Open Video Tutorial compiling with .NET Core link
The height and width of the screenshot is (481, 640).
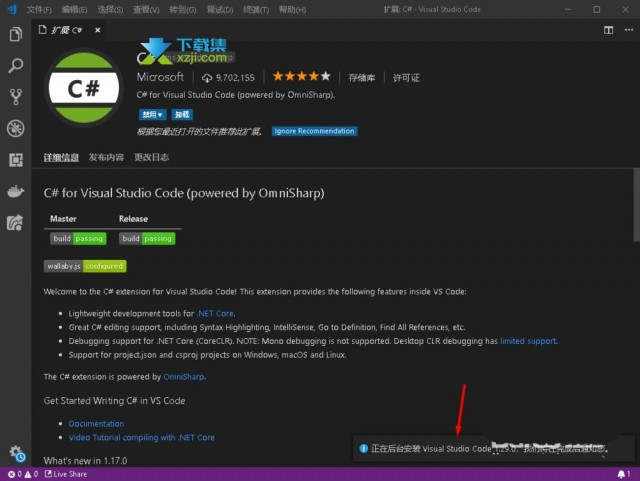pyautogui.click(x=141, y=437)
